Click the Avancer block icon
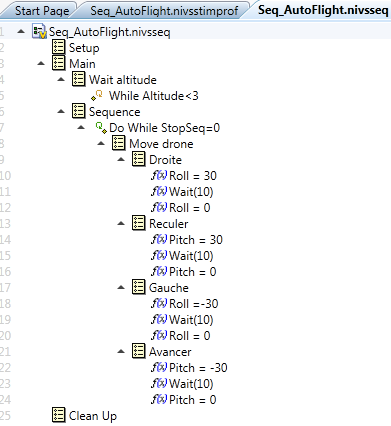Image resolution: width=391 pixels, height=426 pixels. click(139, 351)
